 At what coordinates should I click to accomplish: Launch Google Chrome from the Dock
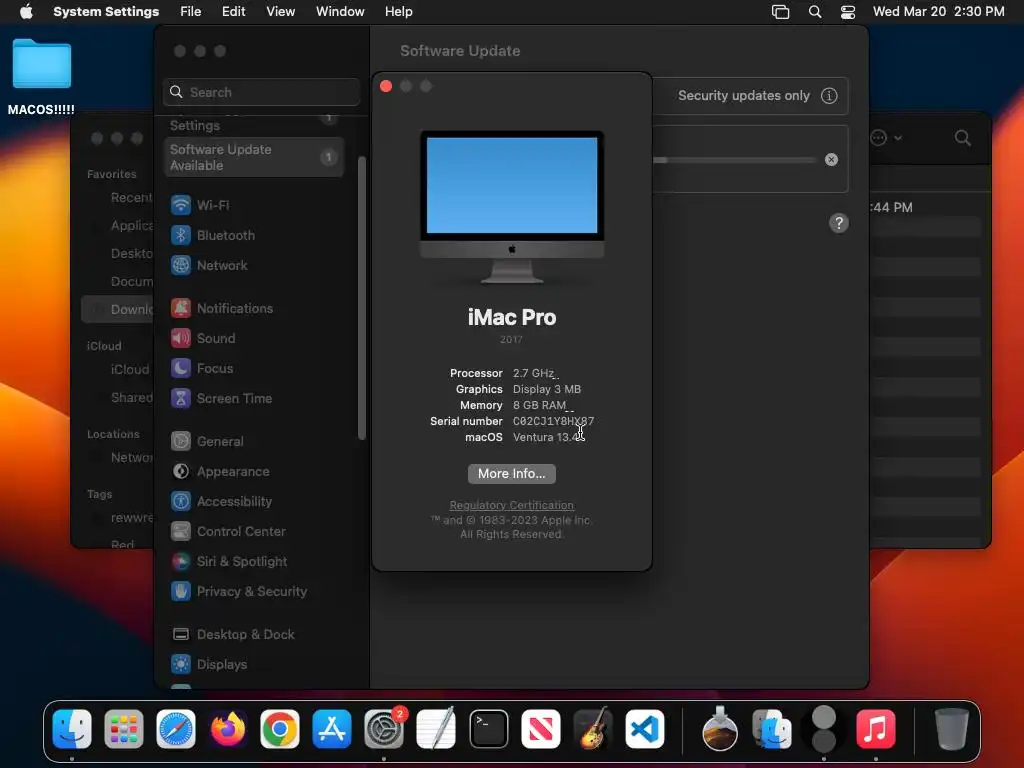(280, 729)
